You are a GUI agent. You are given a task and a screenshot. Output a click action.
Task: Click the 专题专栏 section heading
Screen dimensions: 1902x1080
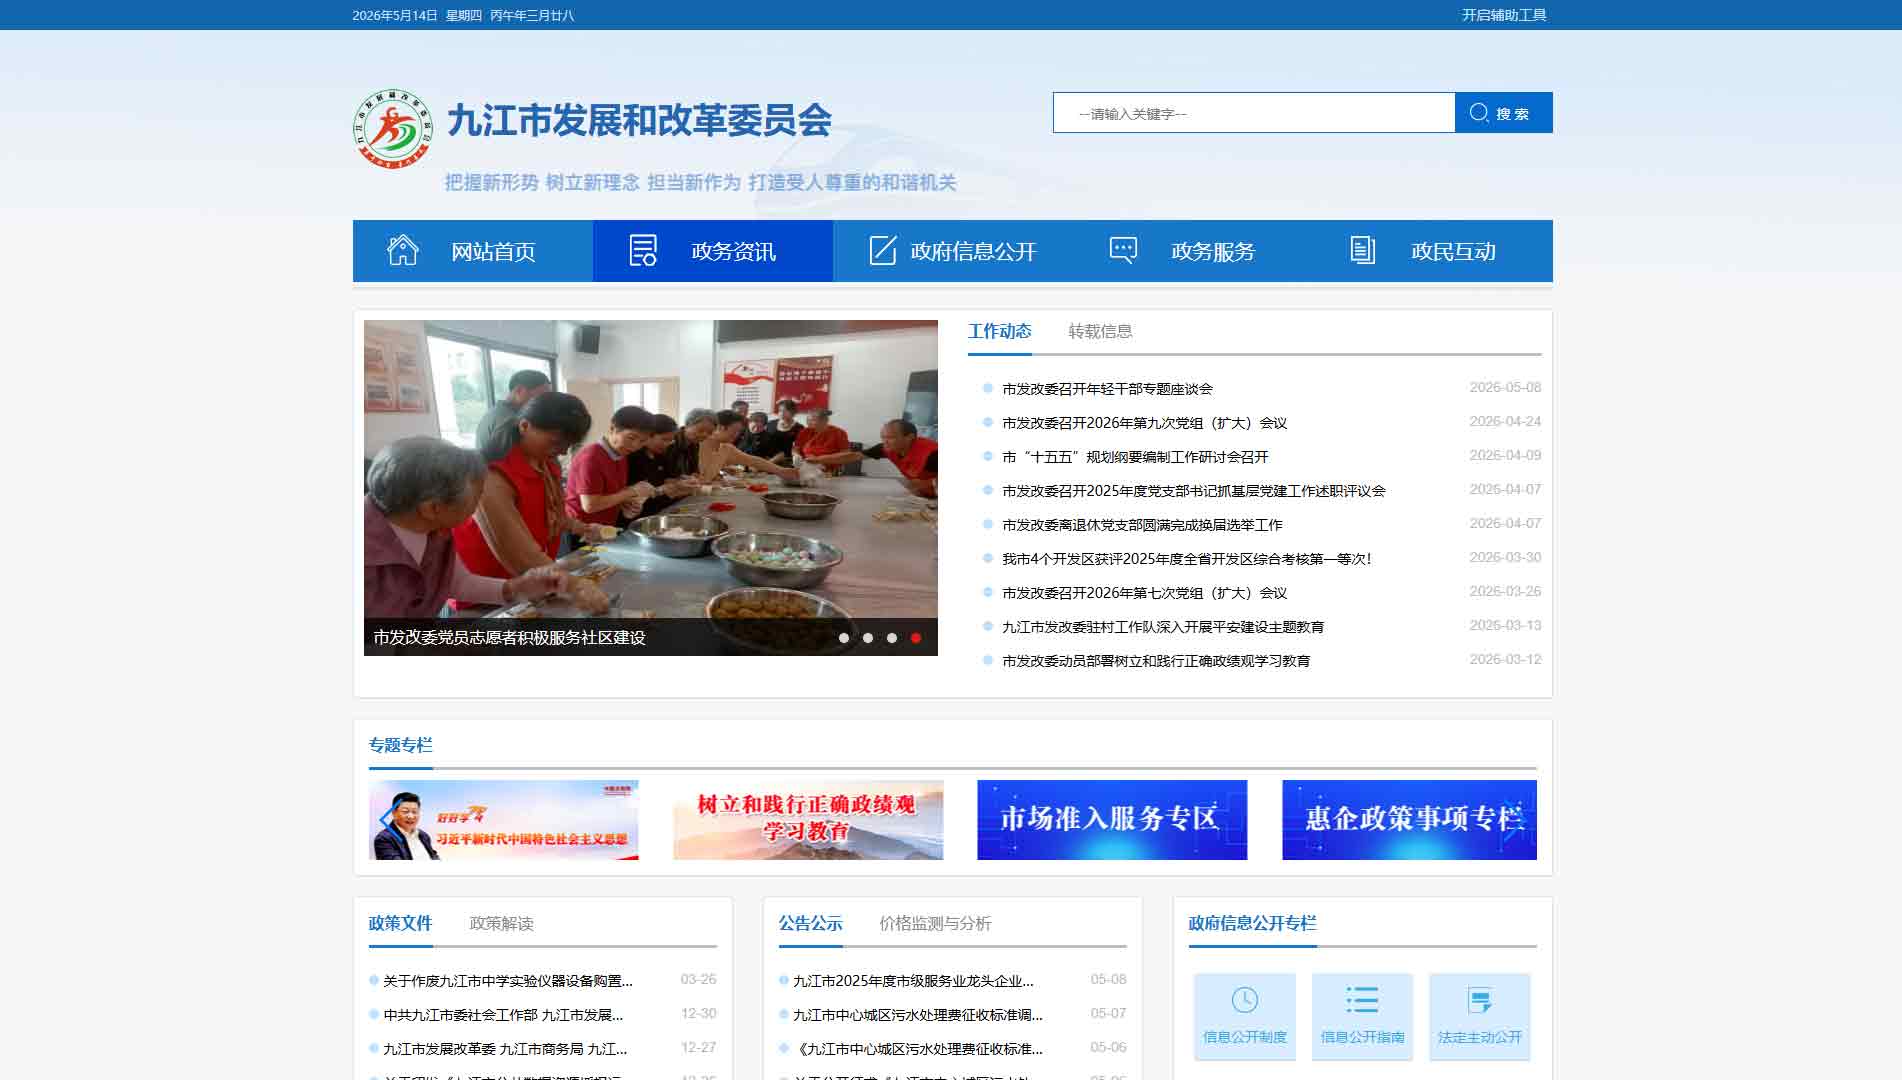400,745
